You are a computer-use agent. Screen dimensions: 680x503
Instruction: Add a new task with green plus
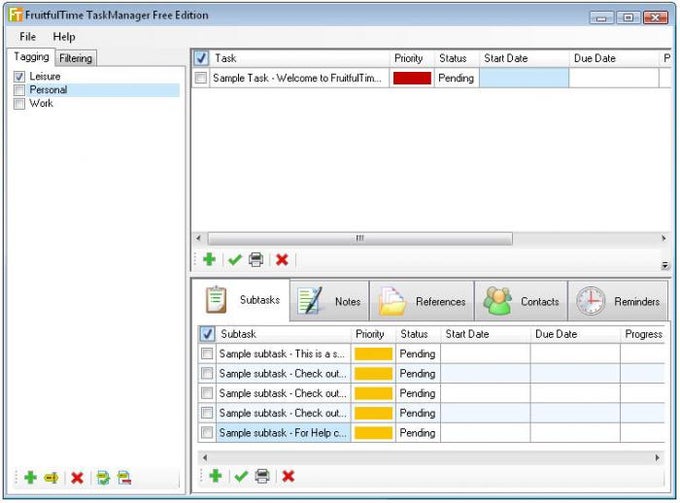coord(209,259)
